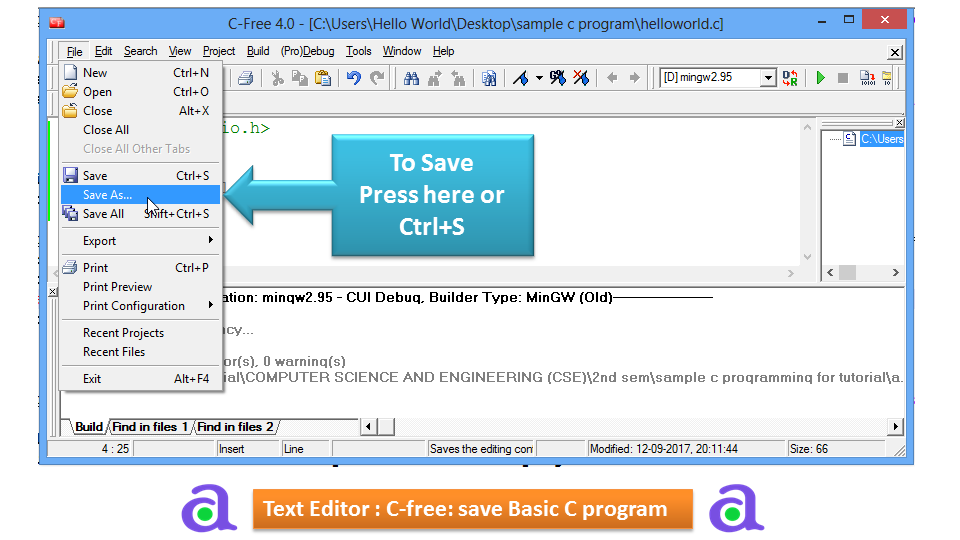Click the Find Previous binoculars icon

(457, 78)
